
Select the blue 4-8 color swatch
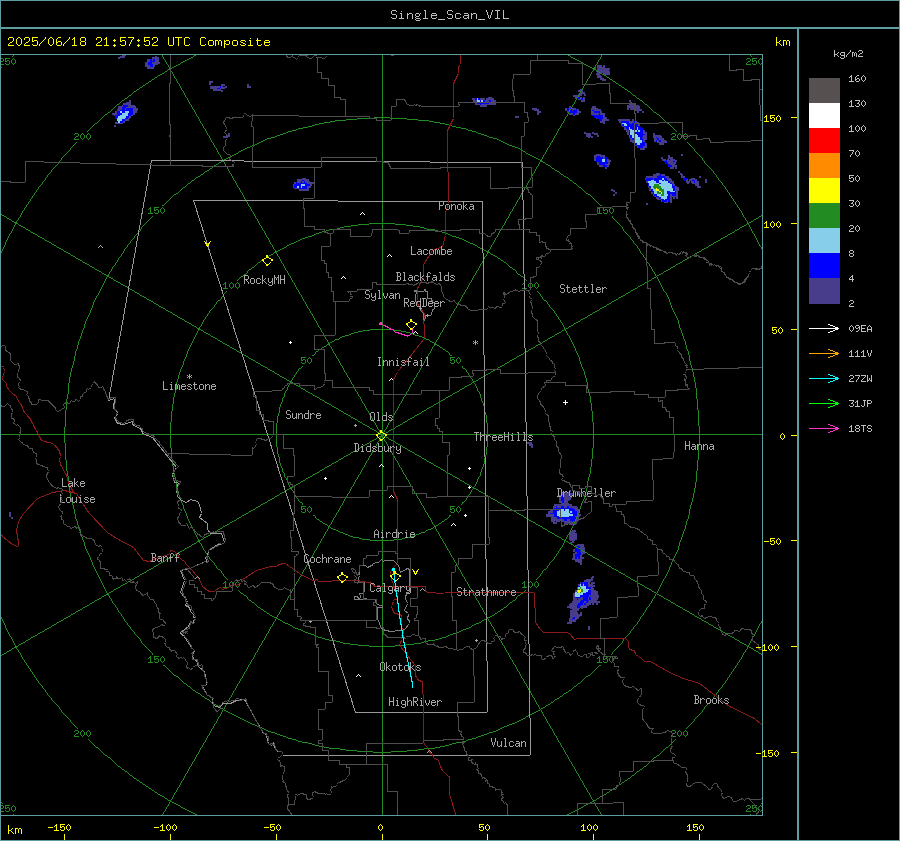(824, 266)
